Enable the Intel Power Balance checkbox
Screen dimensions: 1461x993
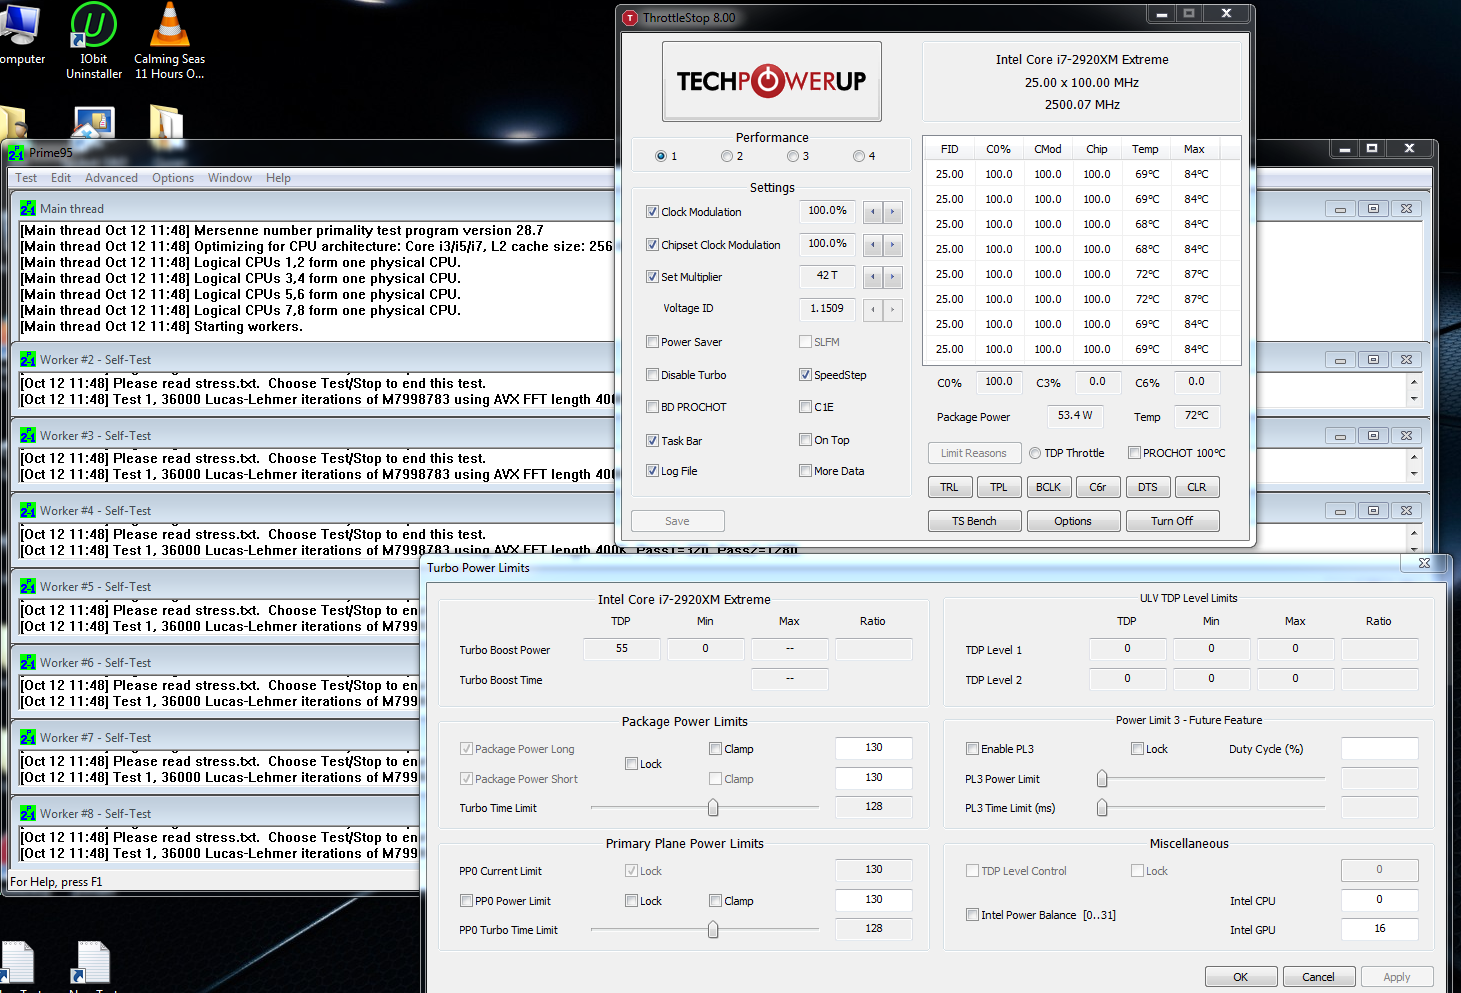tap(972, 915)
